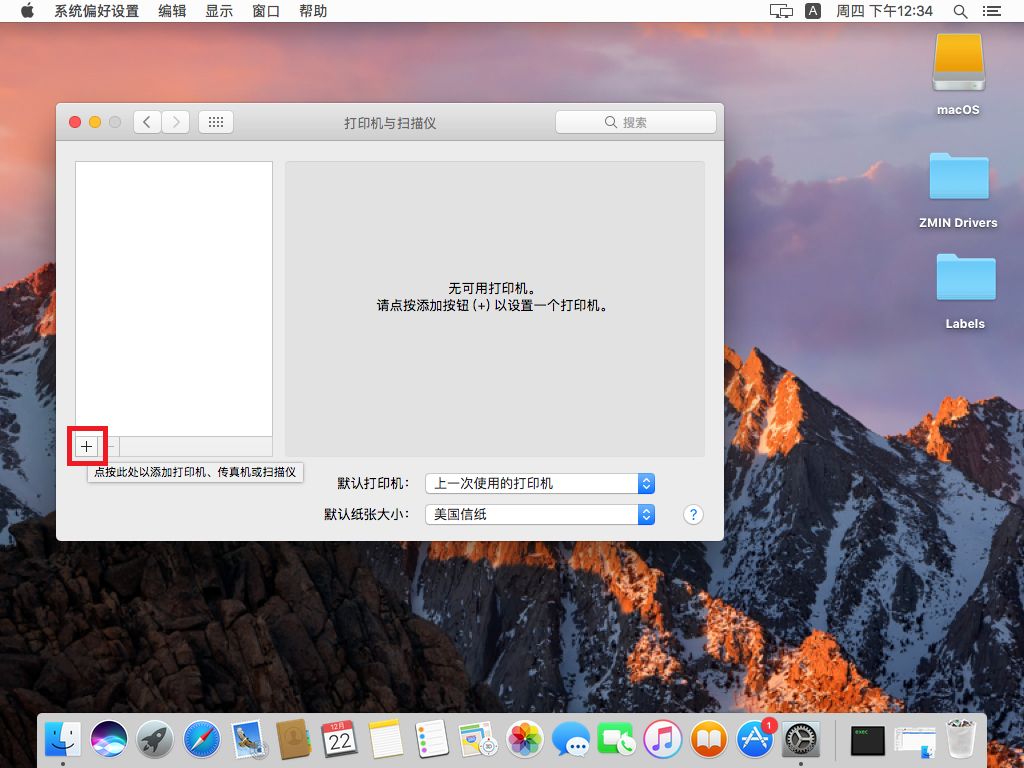This screenshot has width=1024, height=768.
Task: Minimize window with the yellow button
Action: click(x=95, y=122)
